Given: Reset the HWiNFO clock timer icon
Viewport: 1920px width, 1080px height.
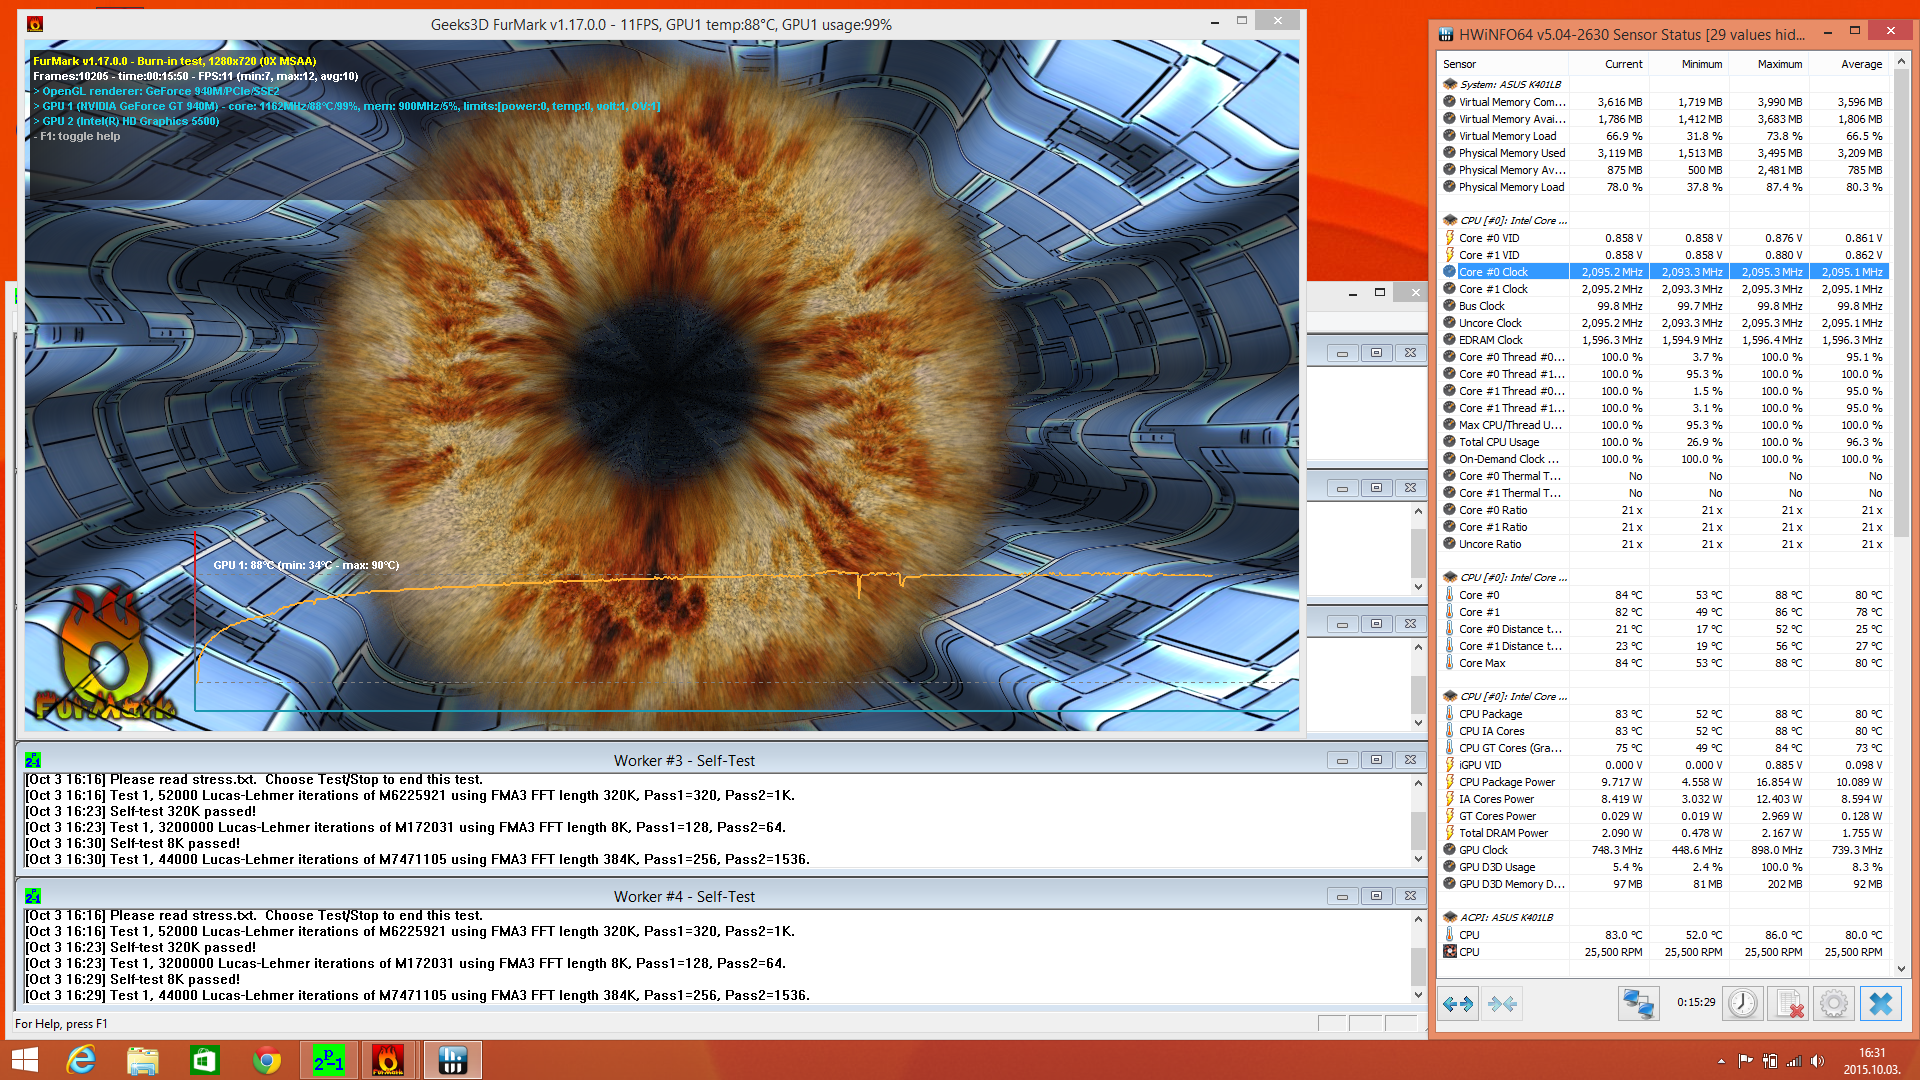Looking at the screenshot, I should (1742, 1003).
